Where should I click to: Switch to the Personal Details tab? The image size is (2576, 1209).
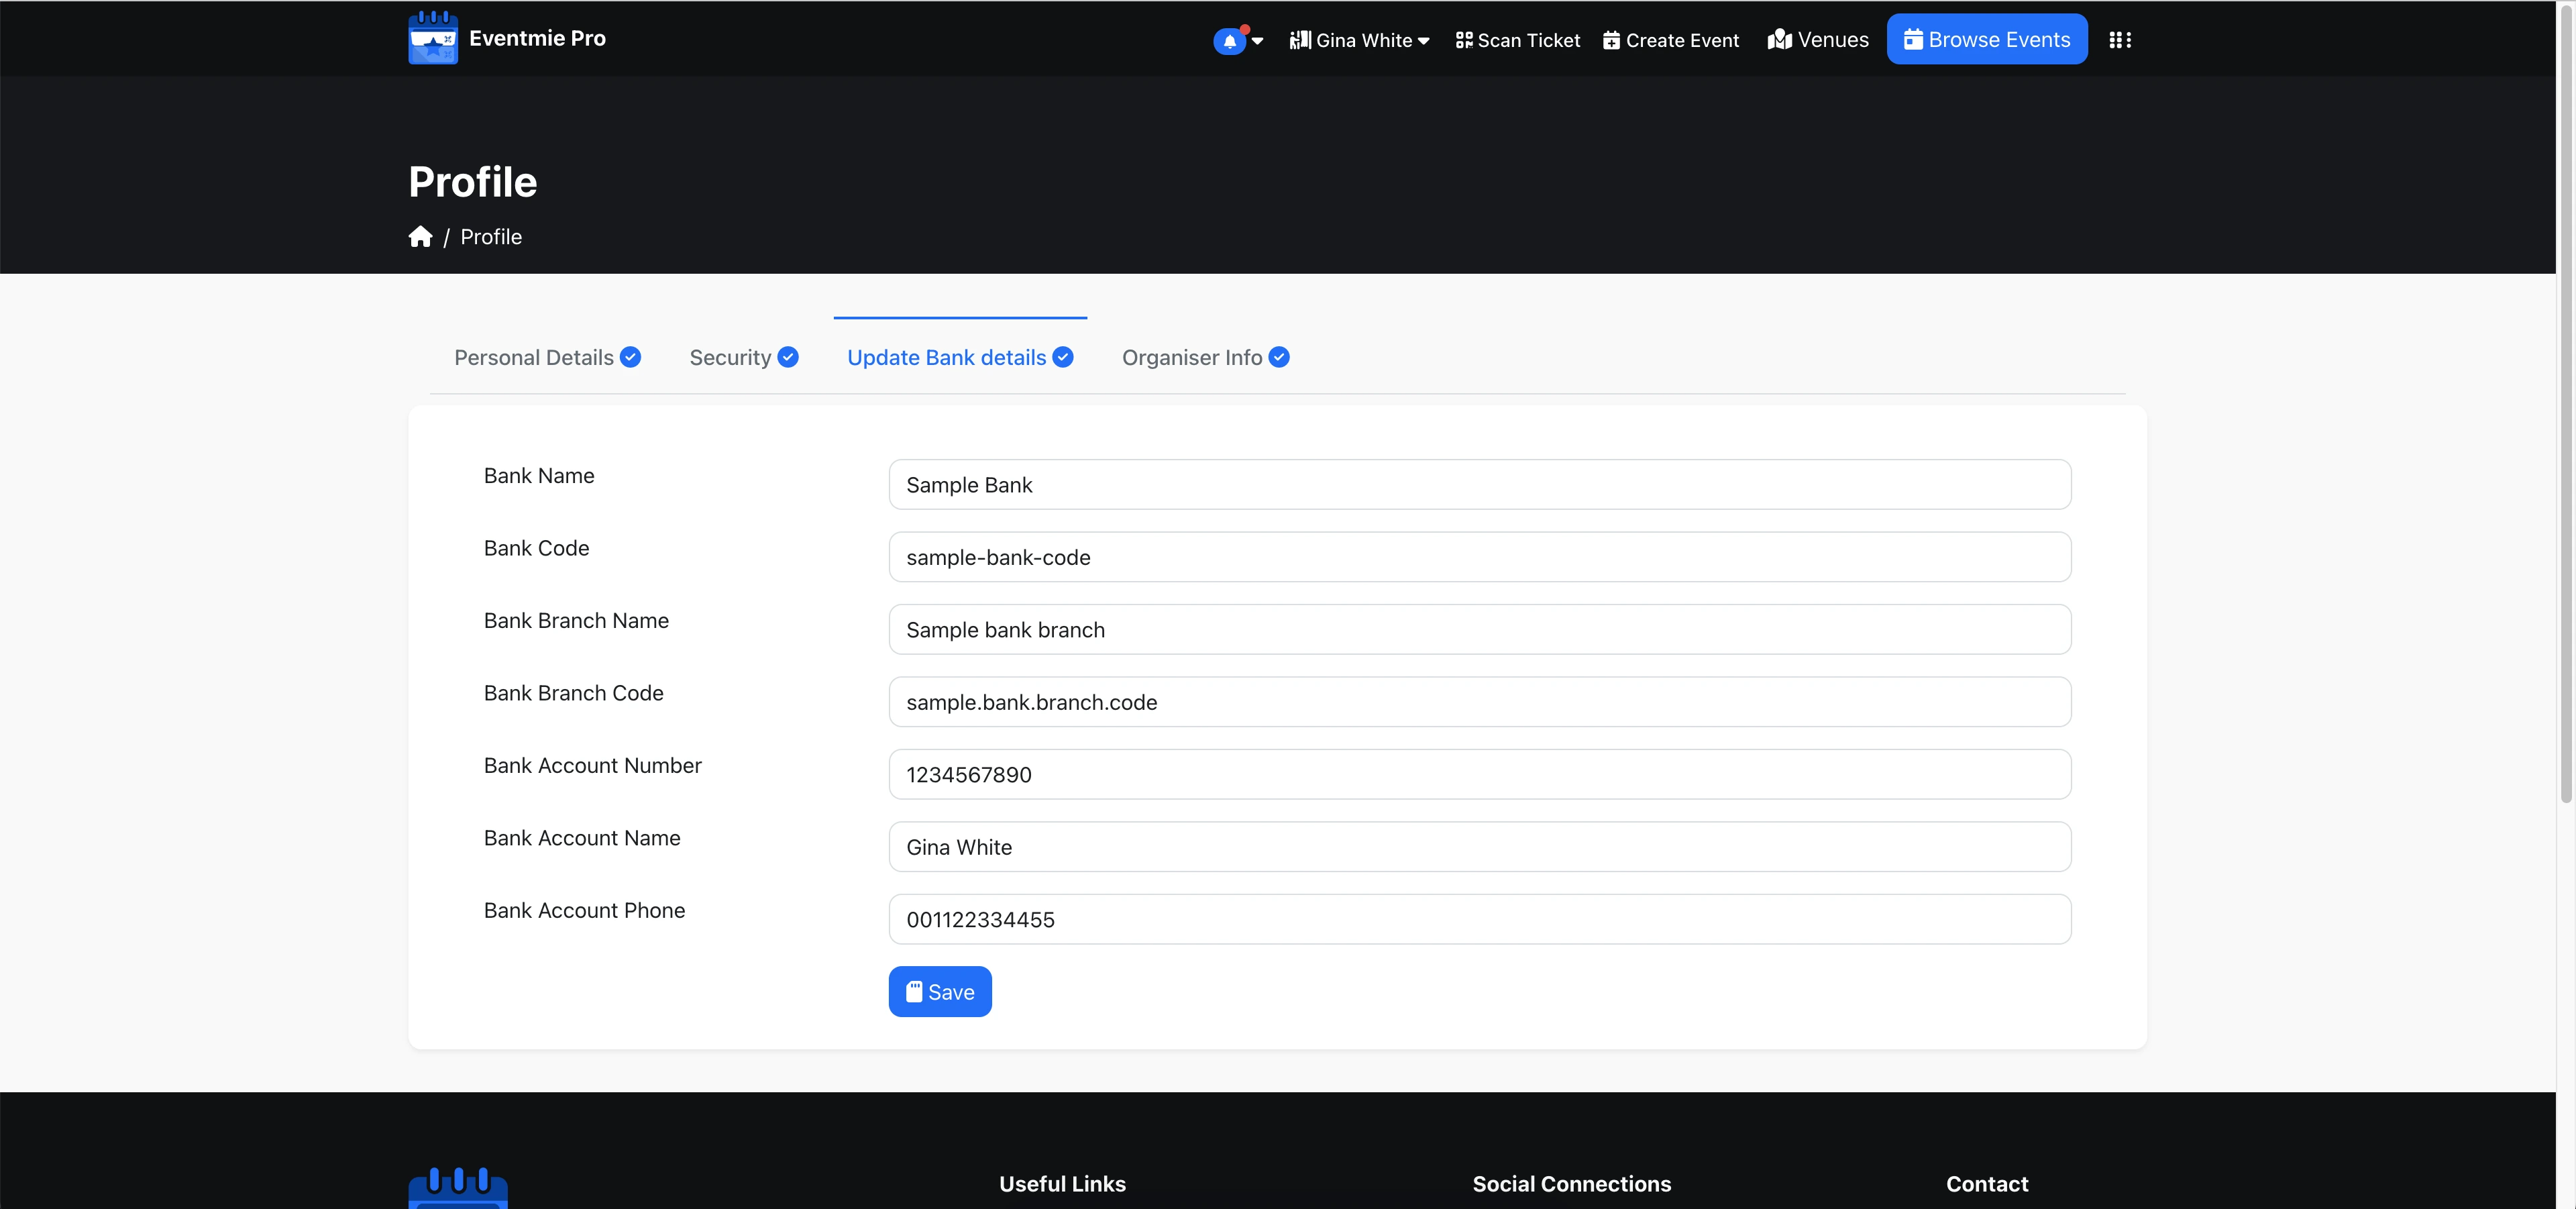547,357
